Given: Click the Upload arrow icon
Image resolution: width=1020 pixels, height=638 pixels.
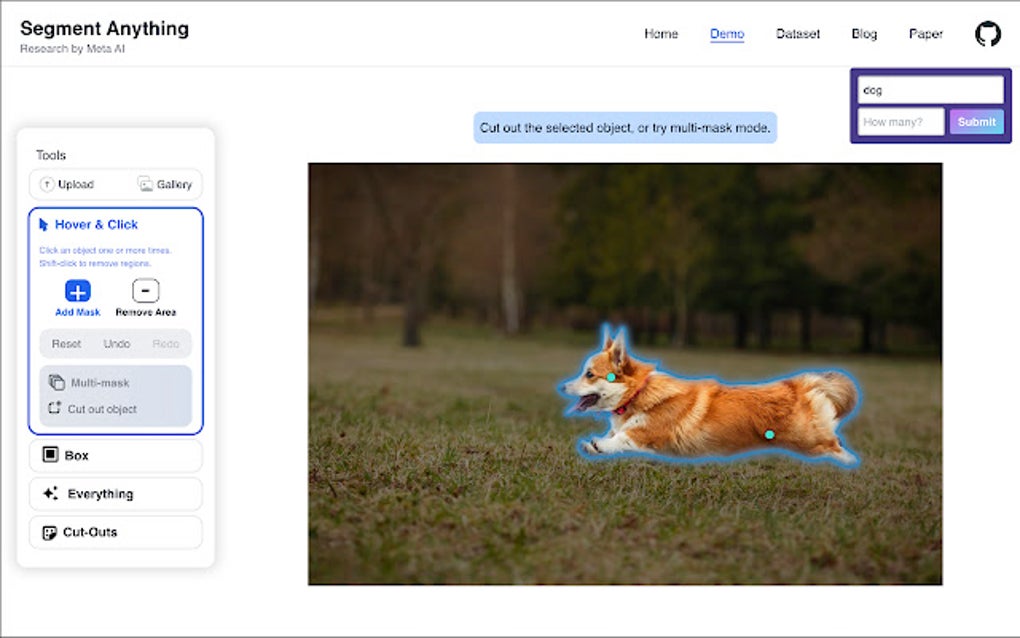Looking at the screenshot, I should 47,185.
